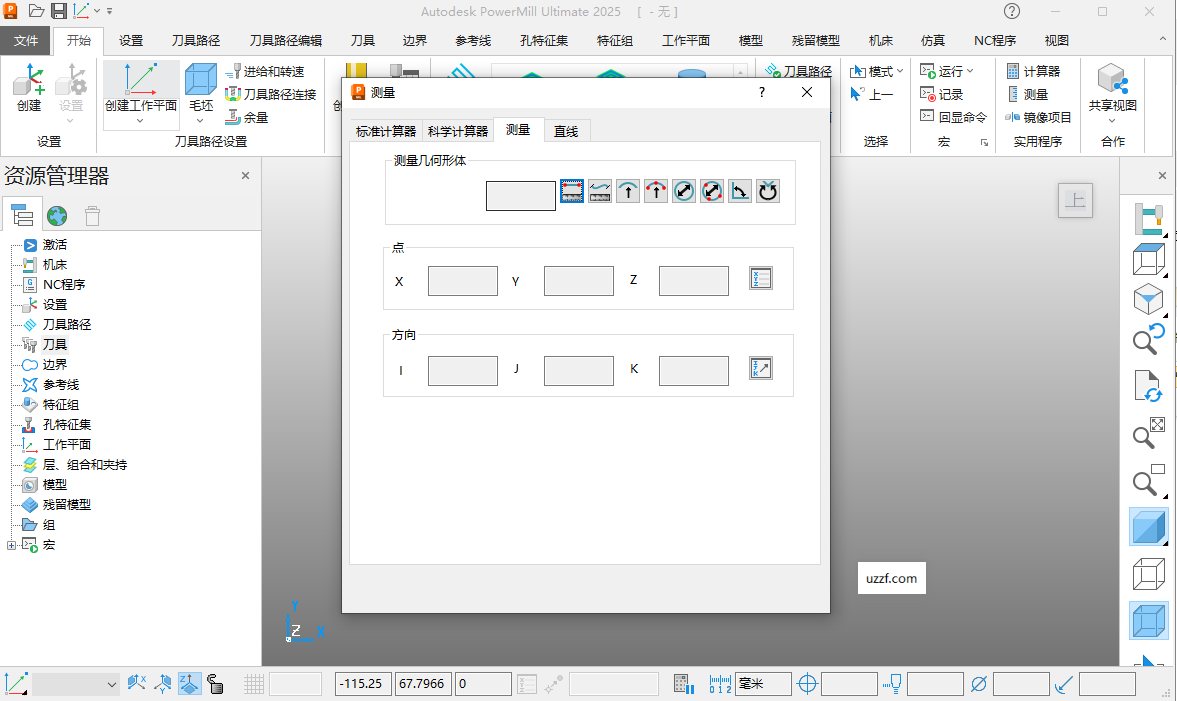Screen dimensions: 1177x701
Task: Open the 工作平面 ribbon tab
Action: pyautogui.click(x=685, y=41)
